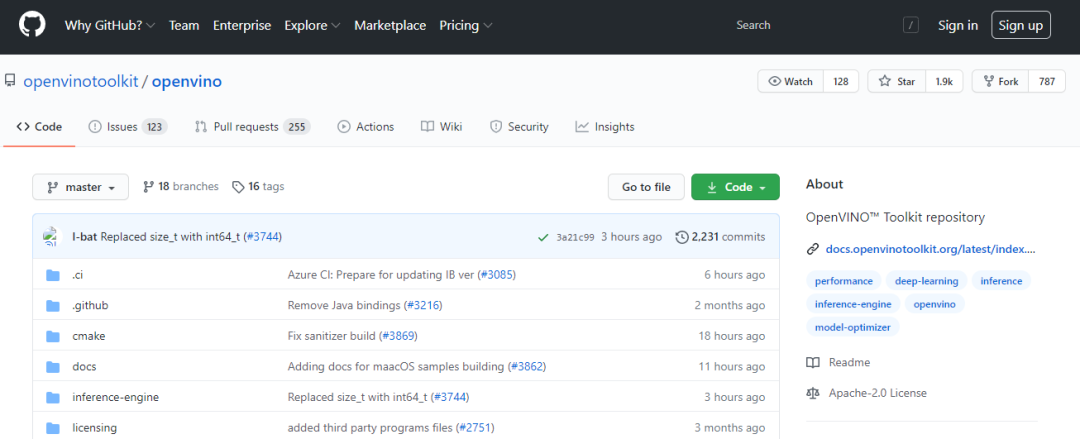Select the Code tab
The width and height of the screenshot is (1080, 439).
[x=39, y=127]
